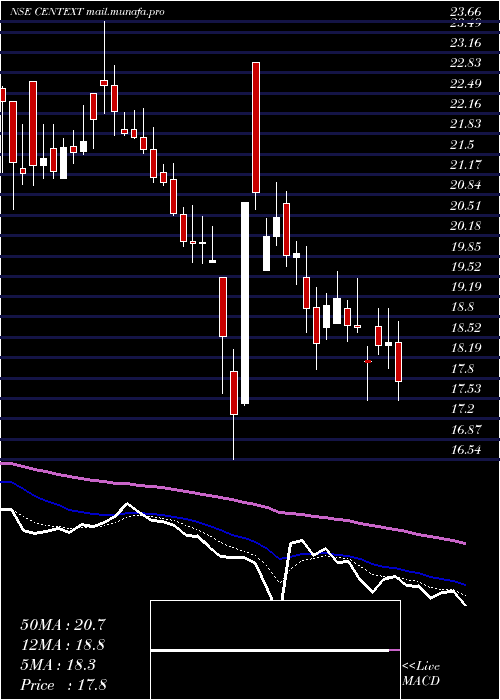
Task: Click the 21.83 price axis label
Action: tap(466, 124)
